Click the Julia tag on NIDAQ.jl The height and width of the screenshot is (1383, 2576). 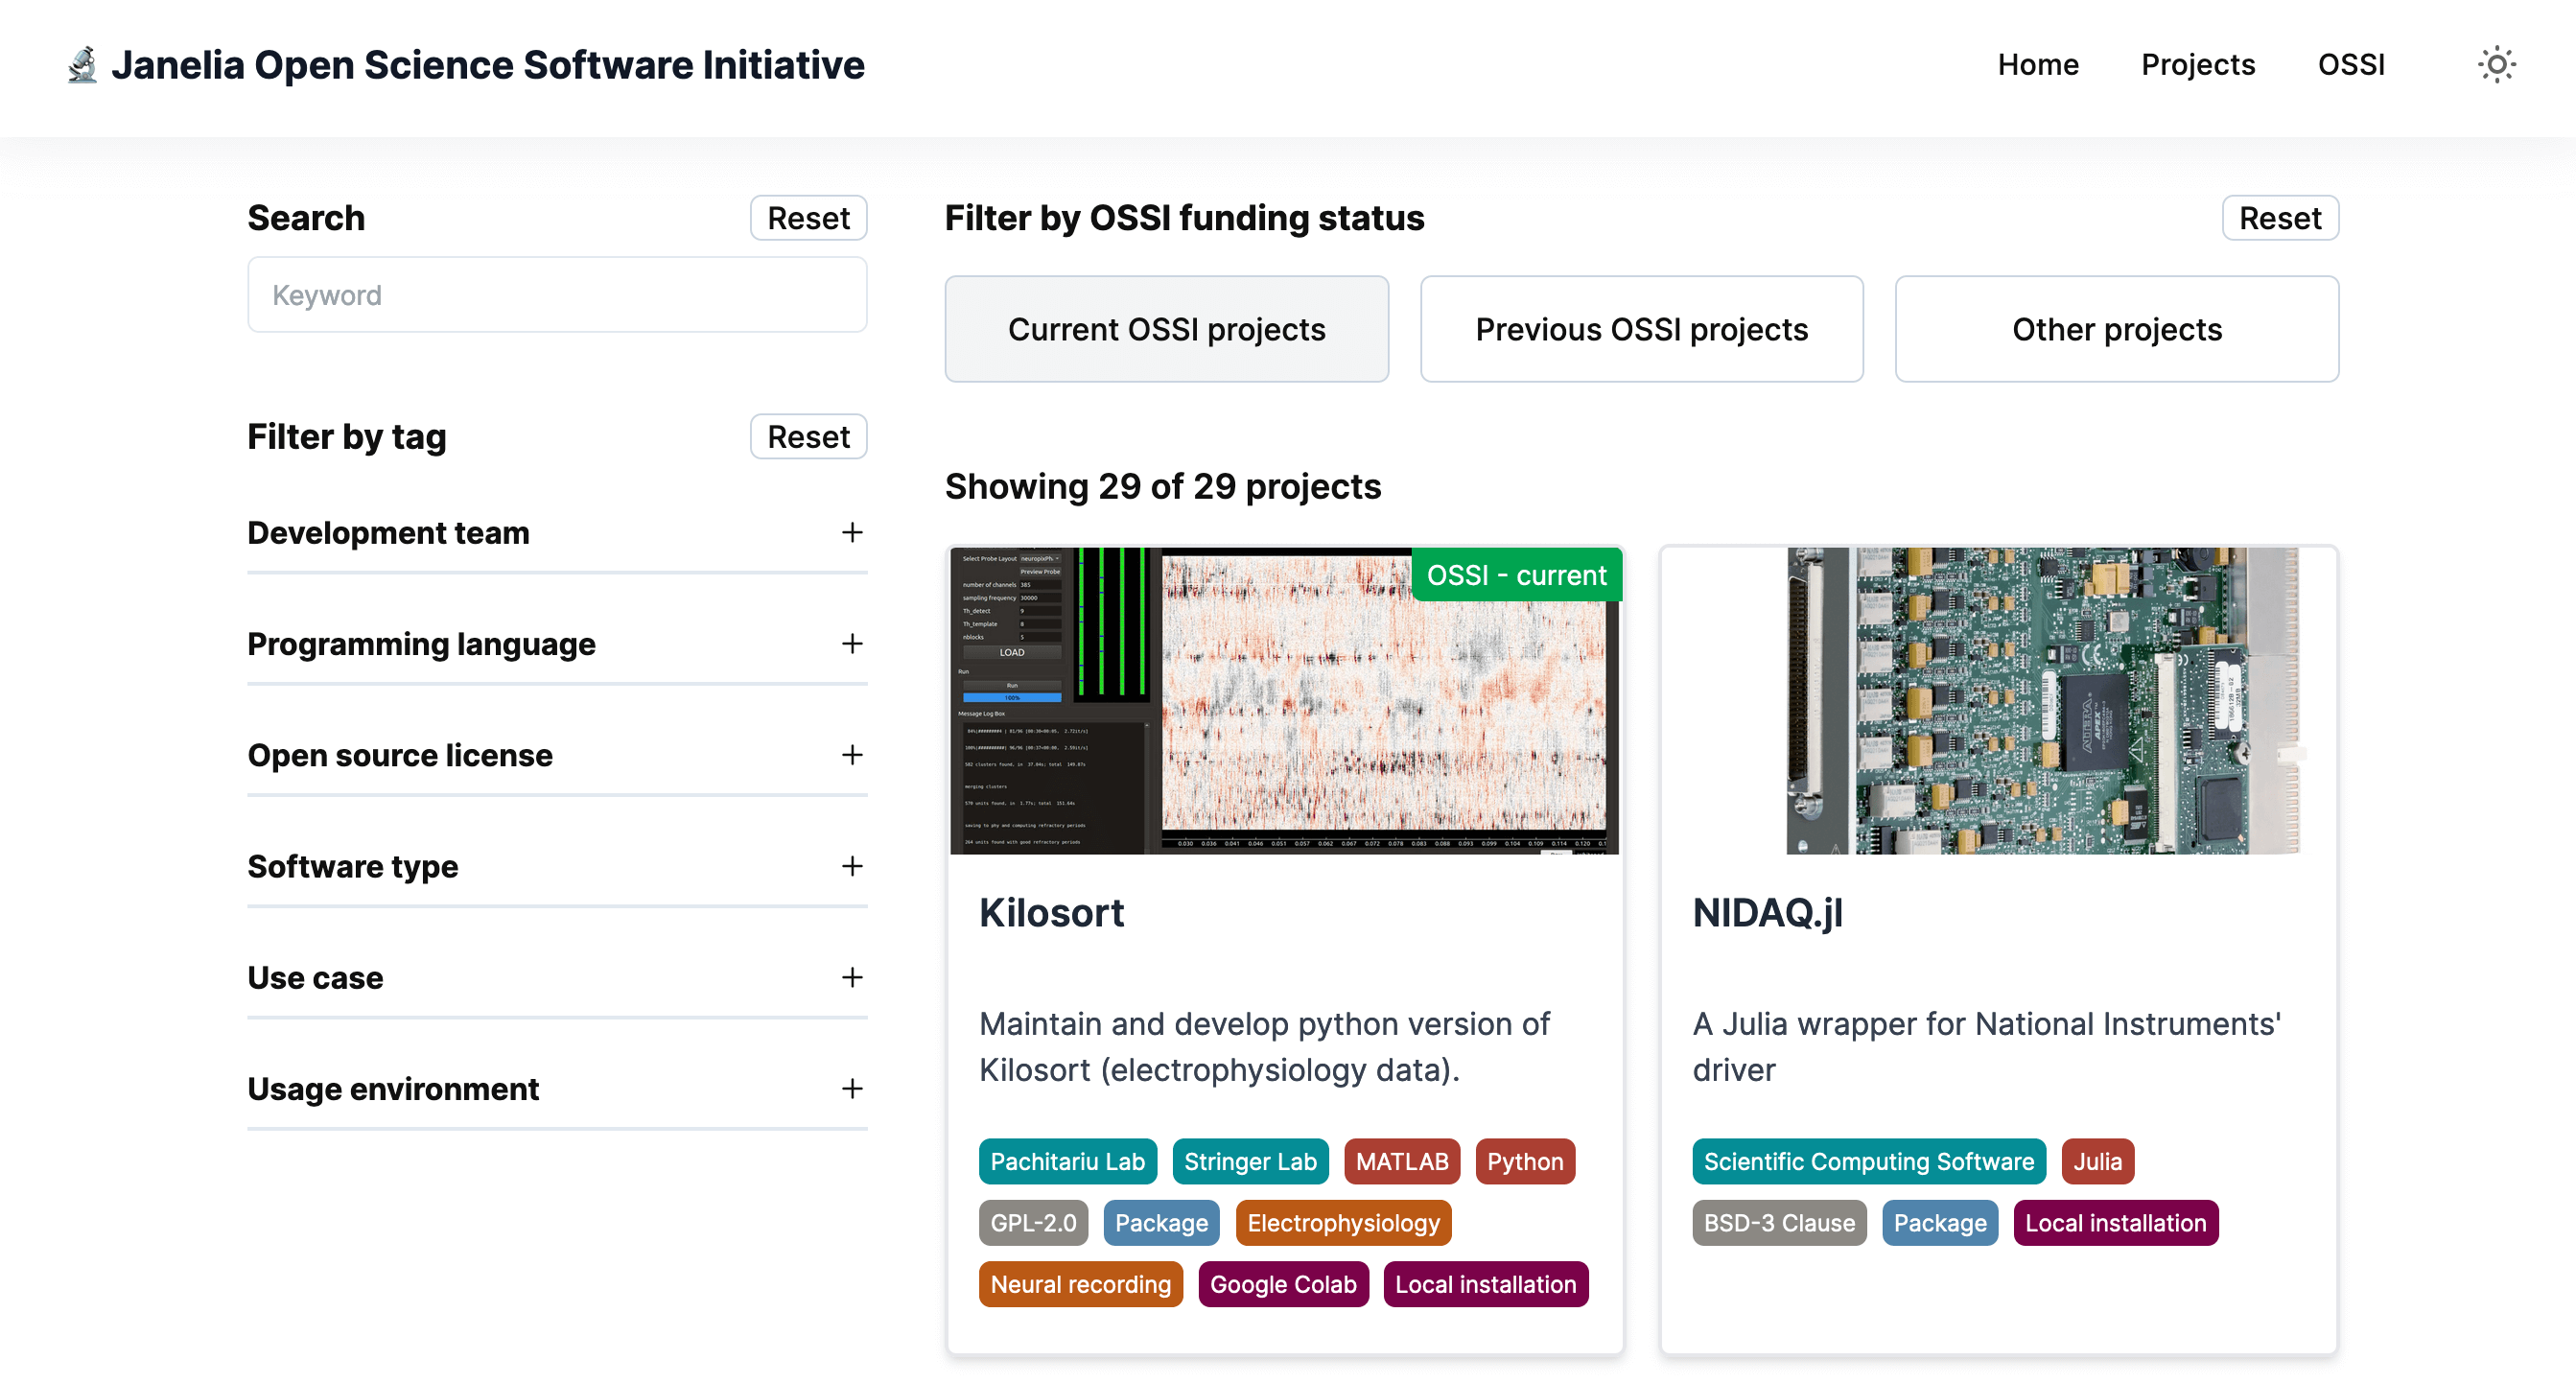point(2097,1161)
